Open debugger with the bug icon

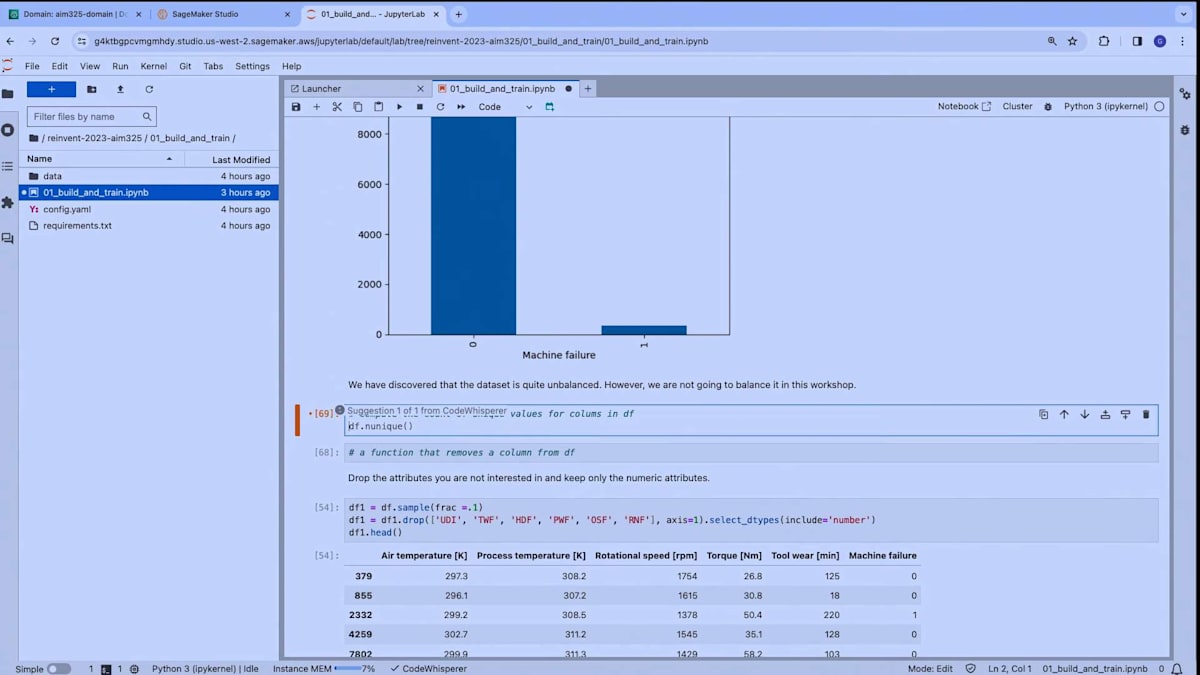[1048, 106]
